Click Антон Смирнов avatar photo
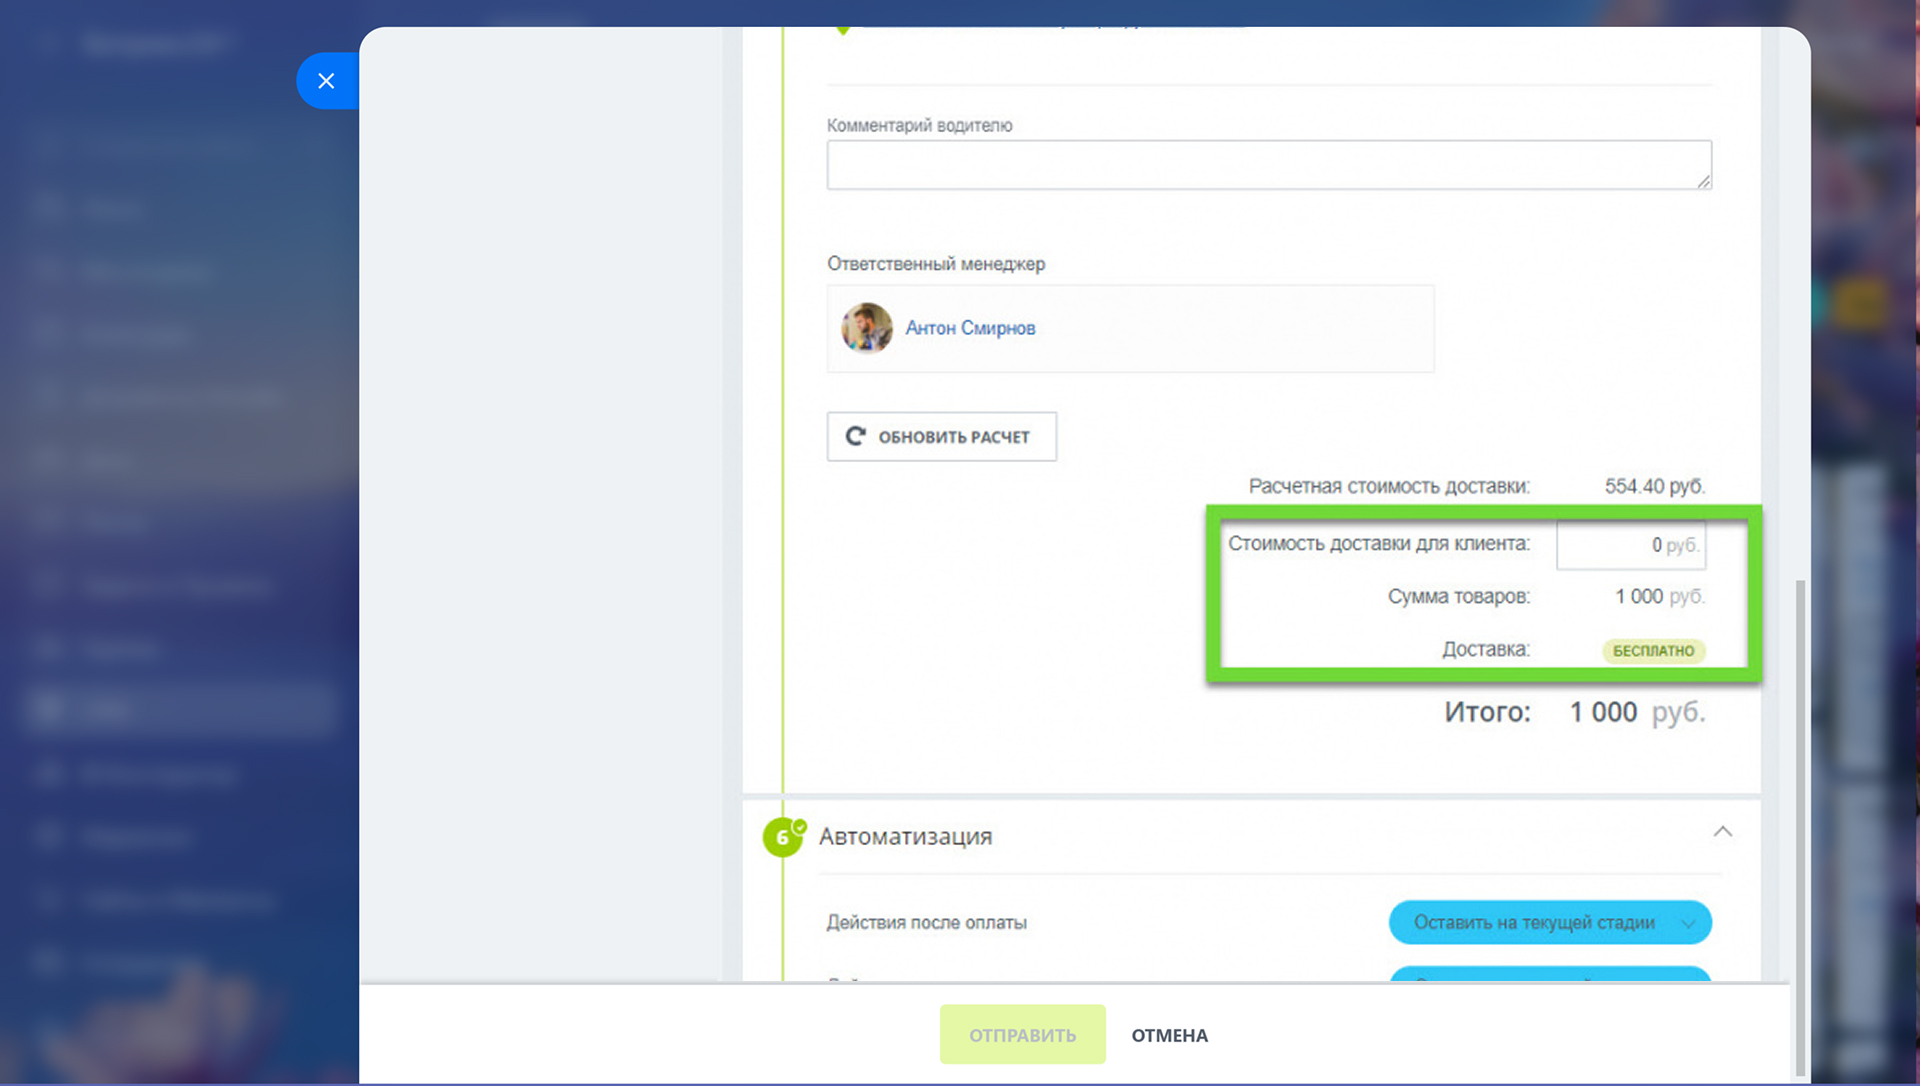Viewport: 1920px width, 1086px height. tap(867, 328)
